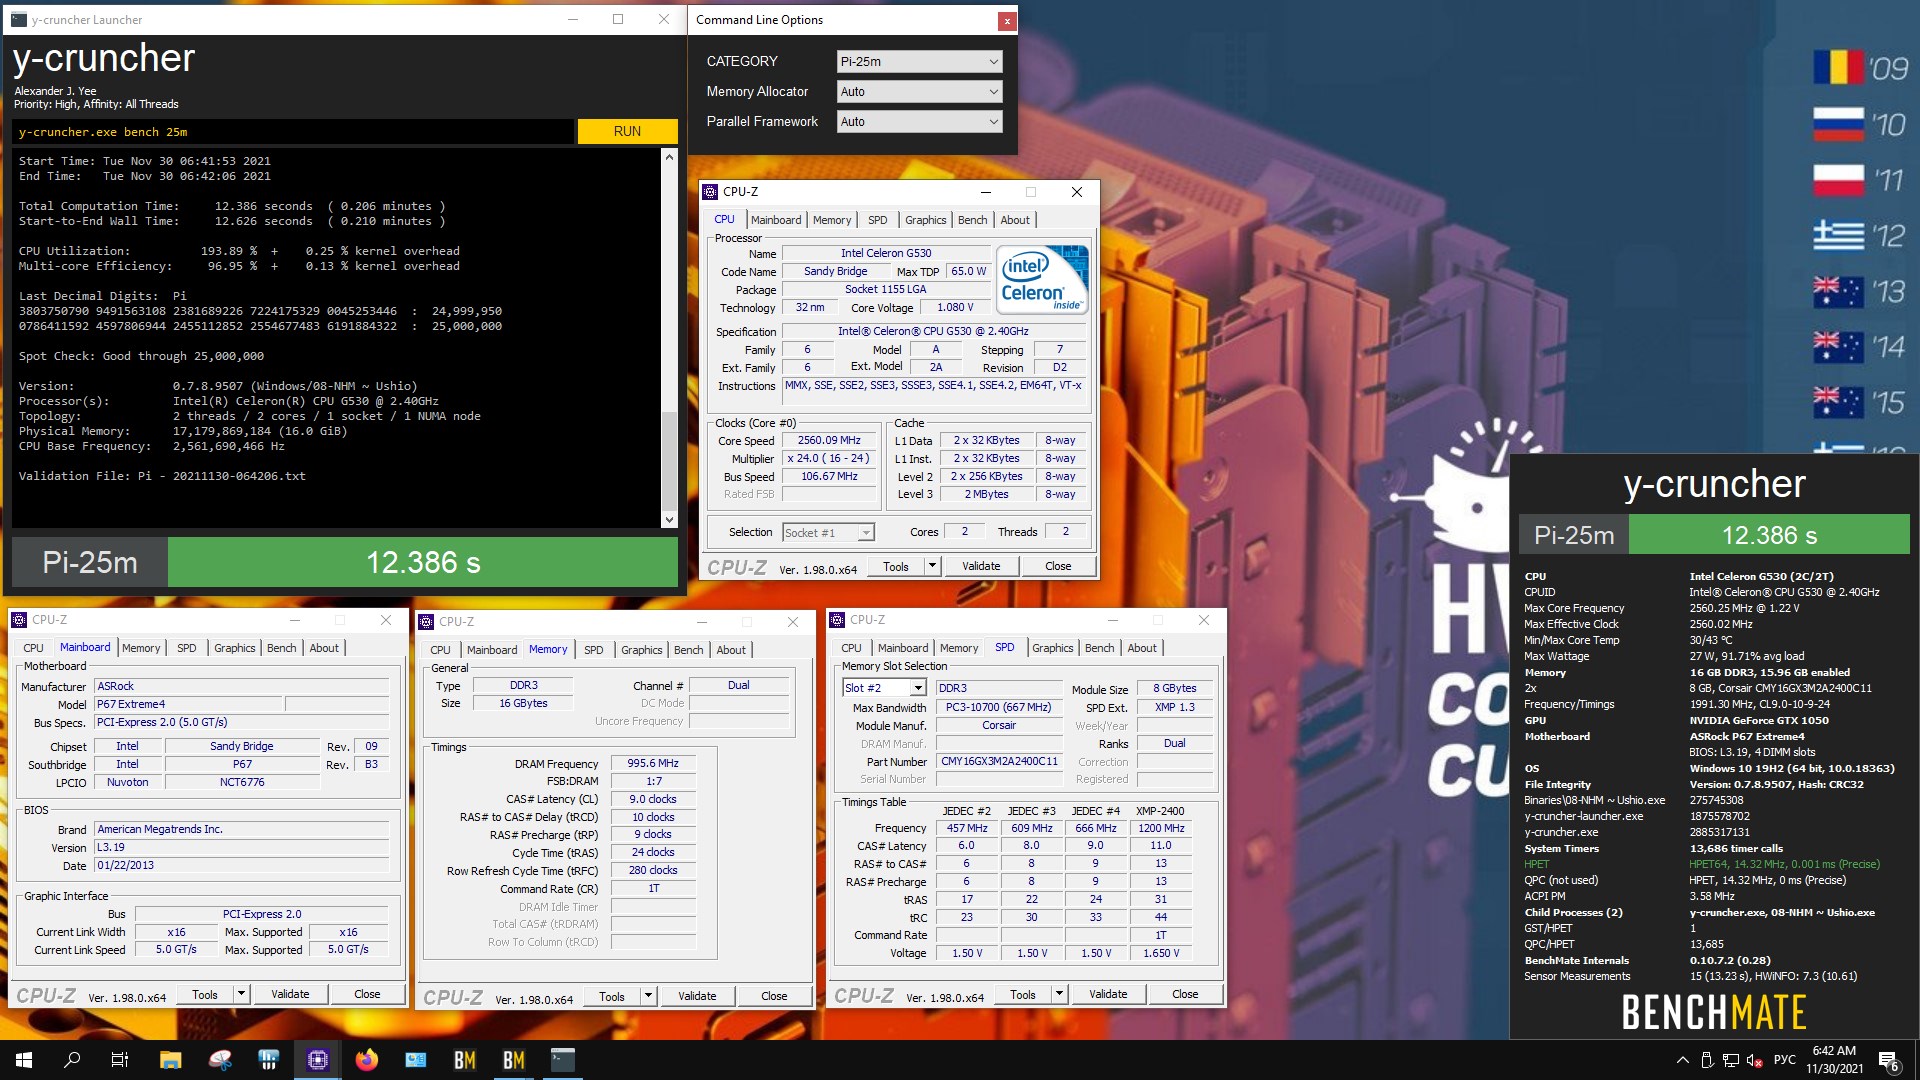The width and height of the screenshot is (1920, 1080).
Task: Click the green HPET timer line in BenchMate
Action: click(x=1702, y=864)
